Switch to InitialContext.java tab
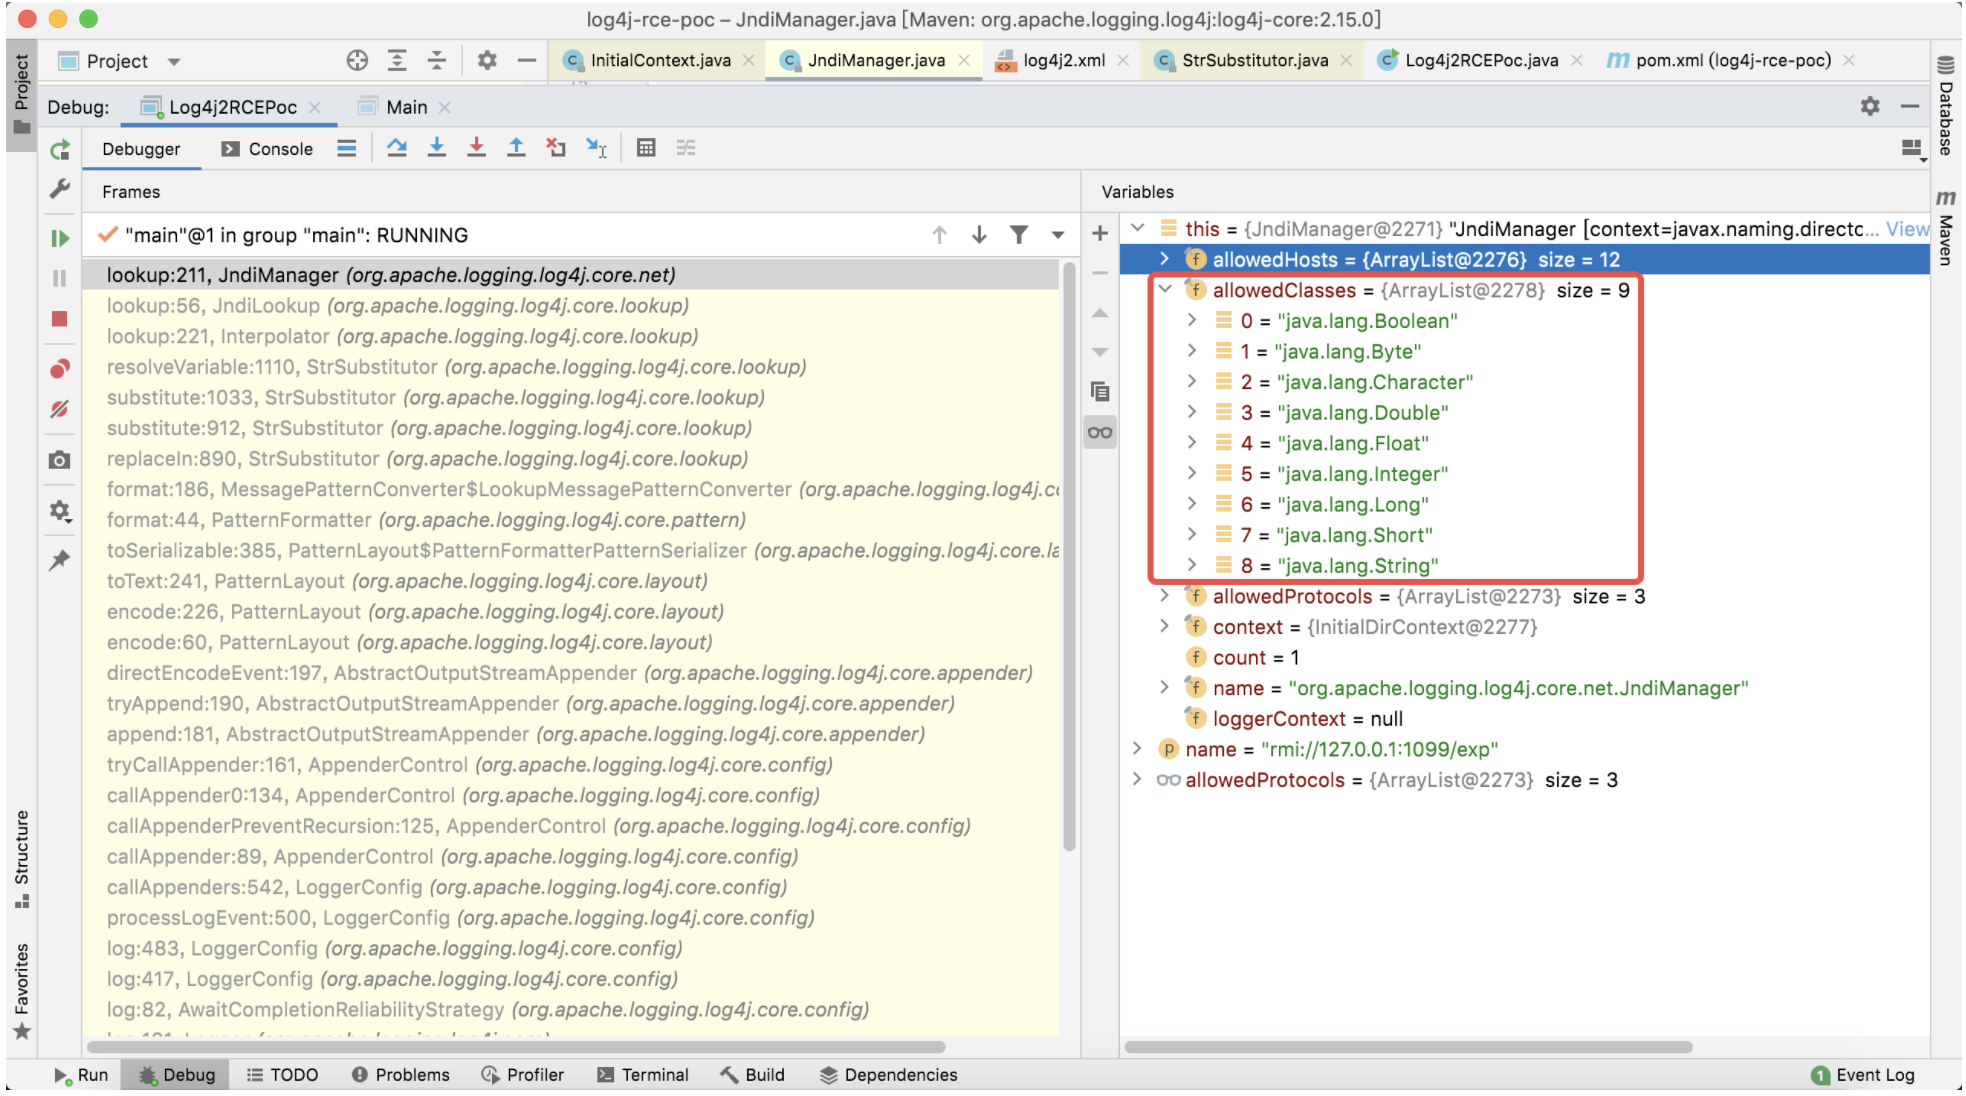The height and width of the screenshot is (1096, 1966). tap(658, 60)
